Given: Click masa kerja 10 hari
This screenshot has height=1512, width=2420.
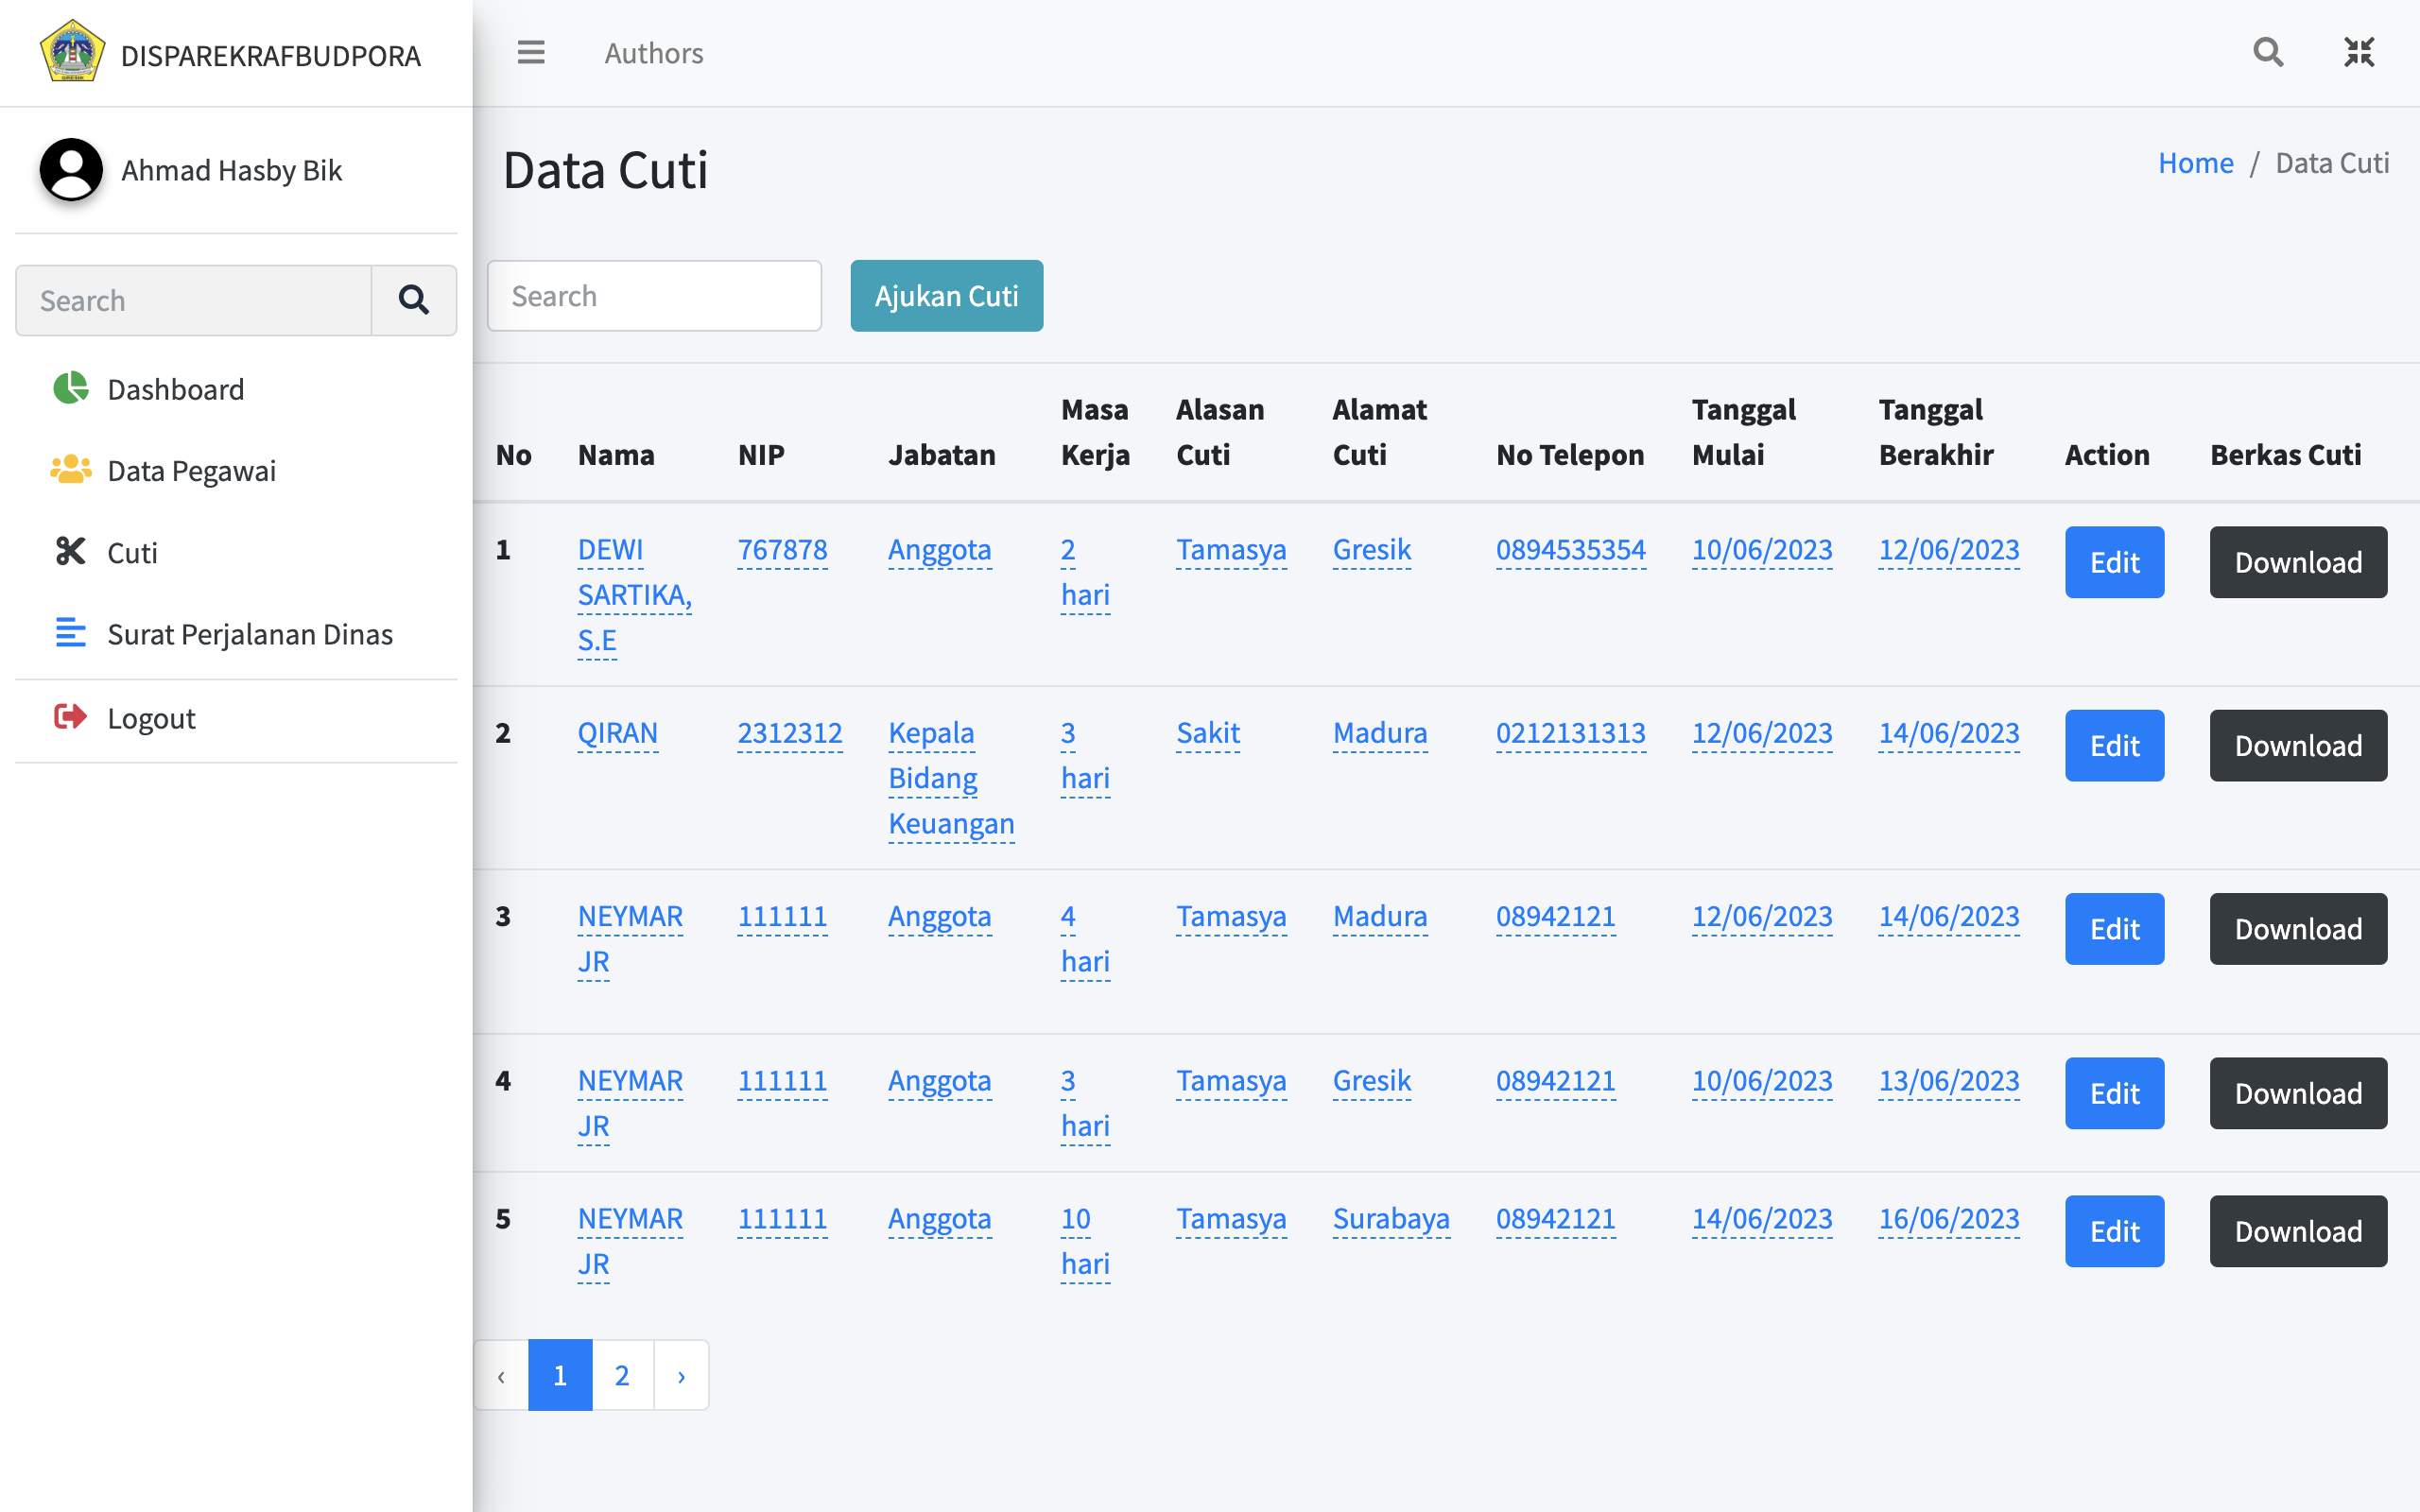Looking at the screenshot, I should [x=1085, y=1241].
